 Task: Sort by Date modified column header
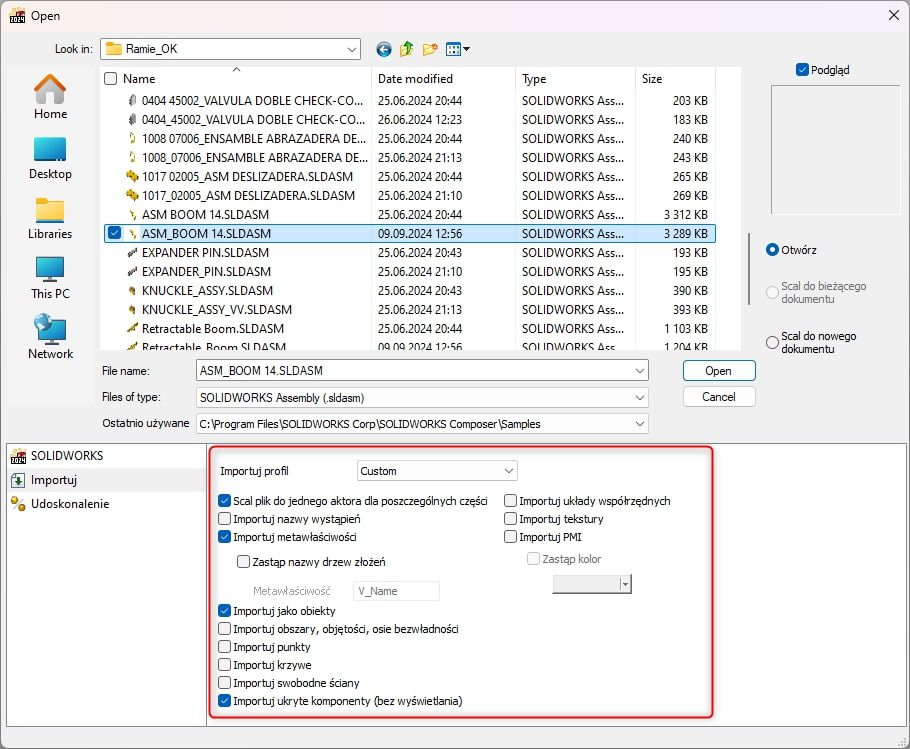click(x=416, y=79)
